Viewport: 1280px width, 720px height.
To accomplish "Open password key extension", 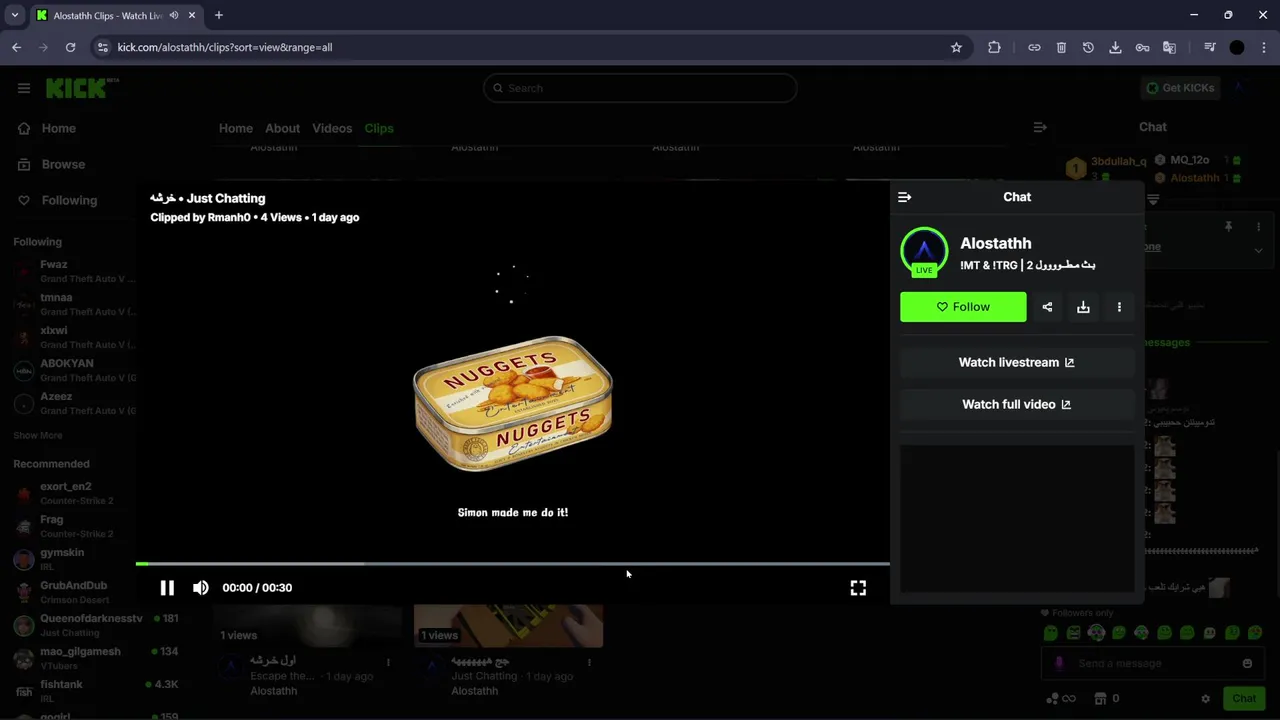I will [x=1142, y=47].
